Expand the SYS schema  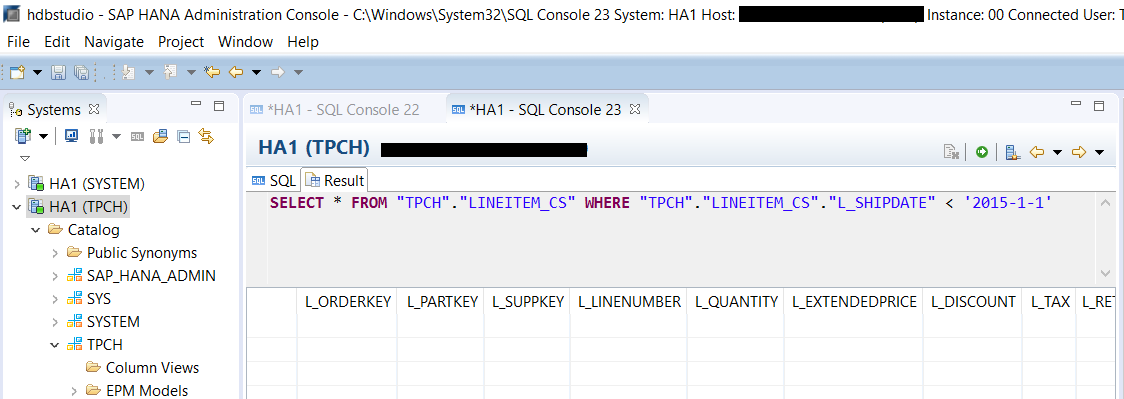(55, 299)
